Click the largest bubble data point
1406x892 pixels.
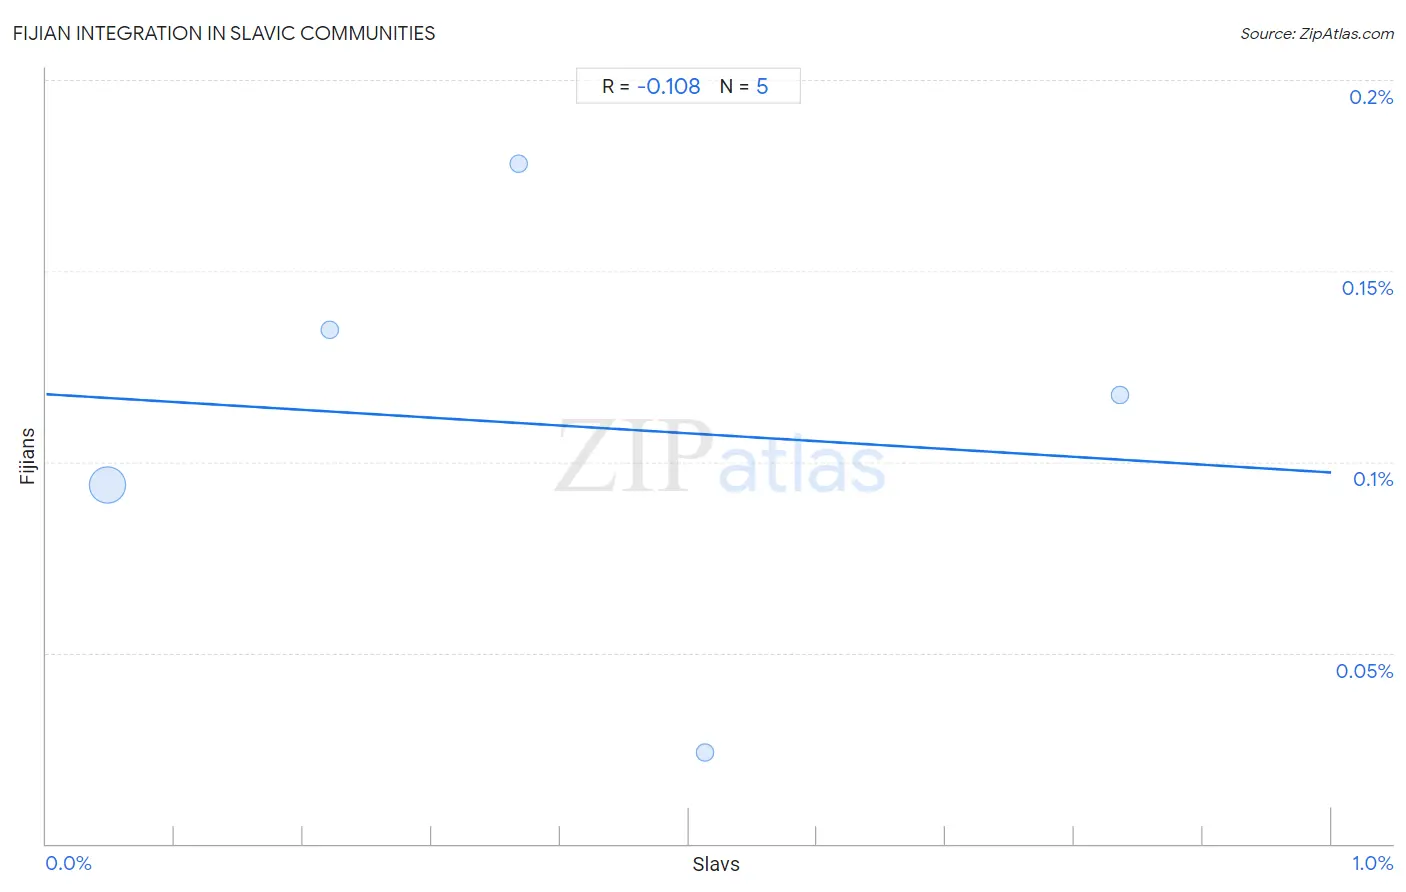[107, 485]
